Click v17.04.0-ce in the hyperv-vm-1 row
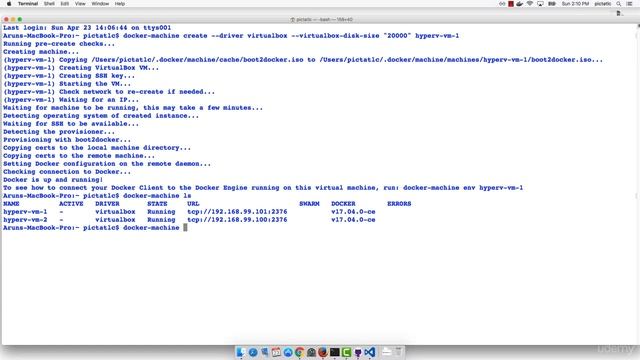 pyautogui.click(x=353, y=211)
